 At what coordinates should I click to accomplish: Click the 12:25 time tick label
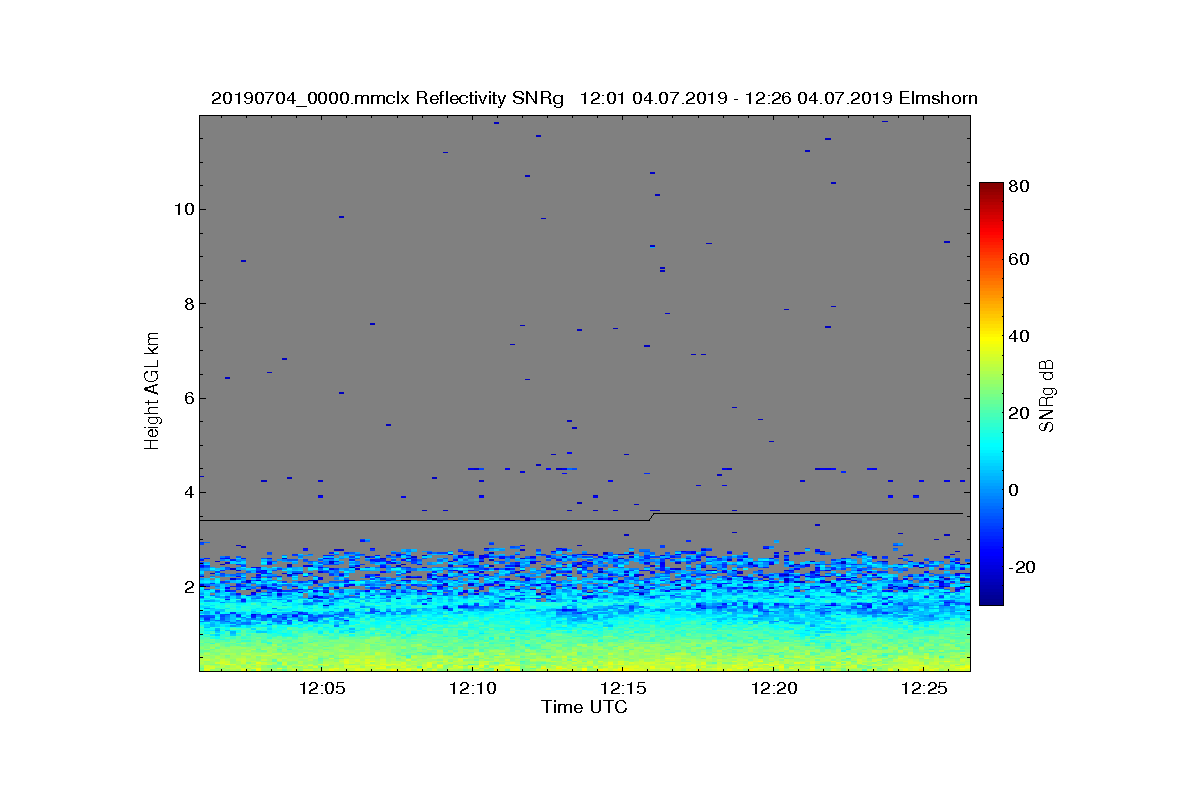(x=924, y=688)
